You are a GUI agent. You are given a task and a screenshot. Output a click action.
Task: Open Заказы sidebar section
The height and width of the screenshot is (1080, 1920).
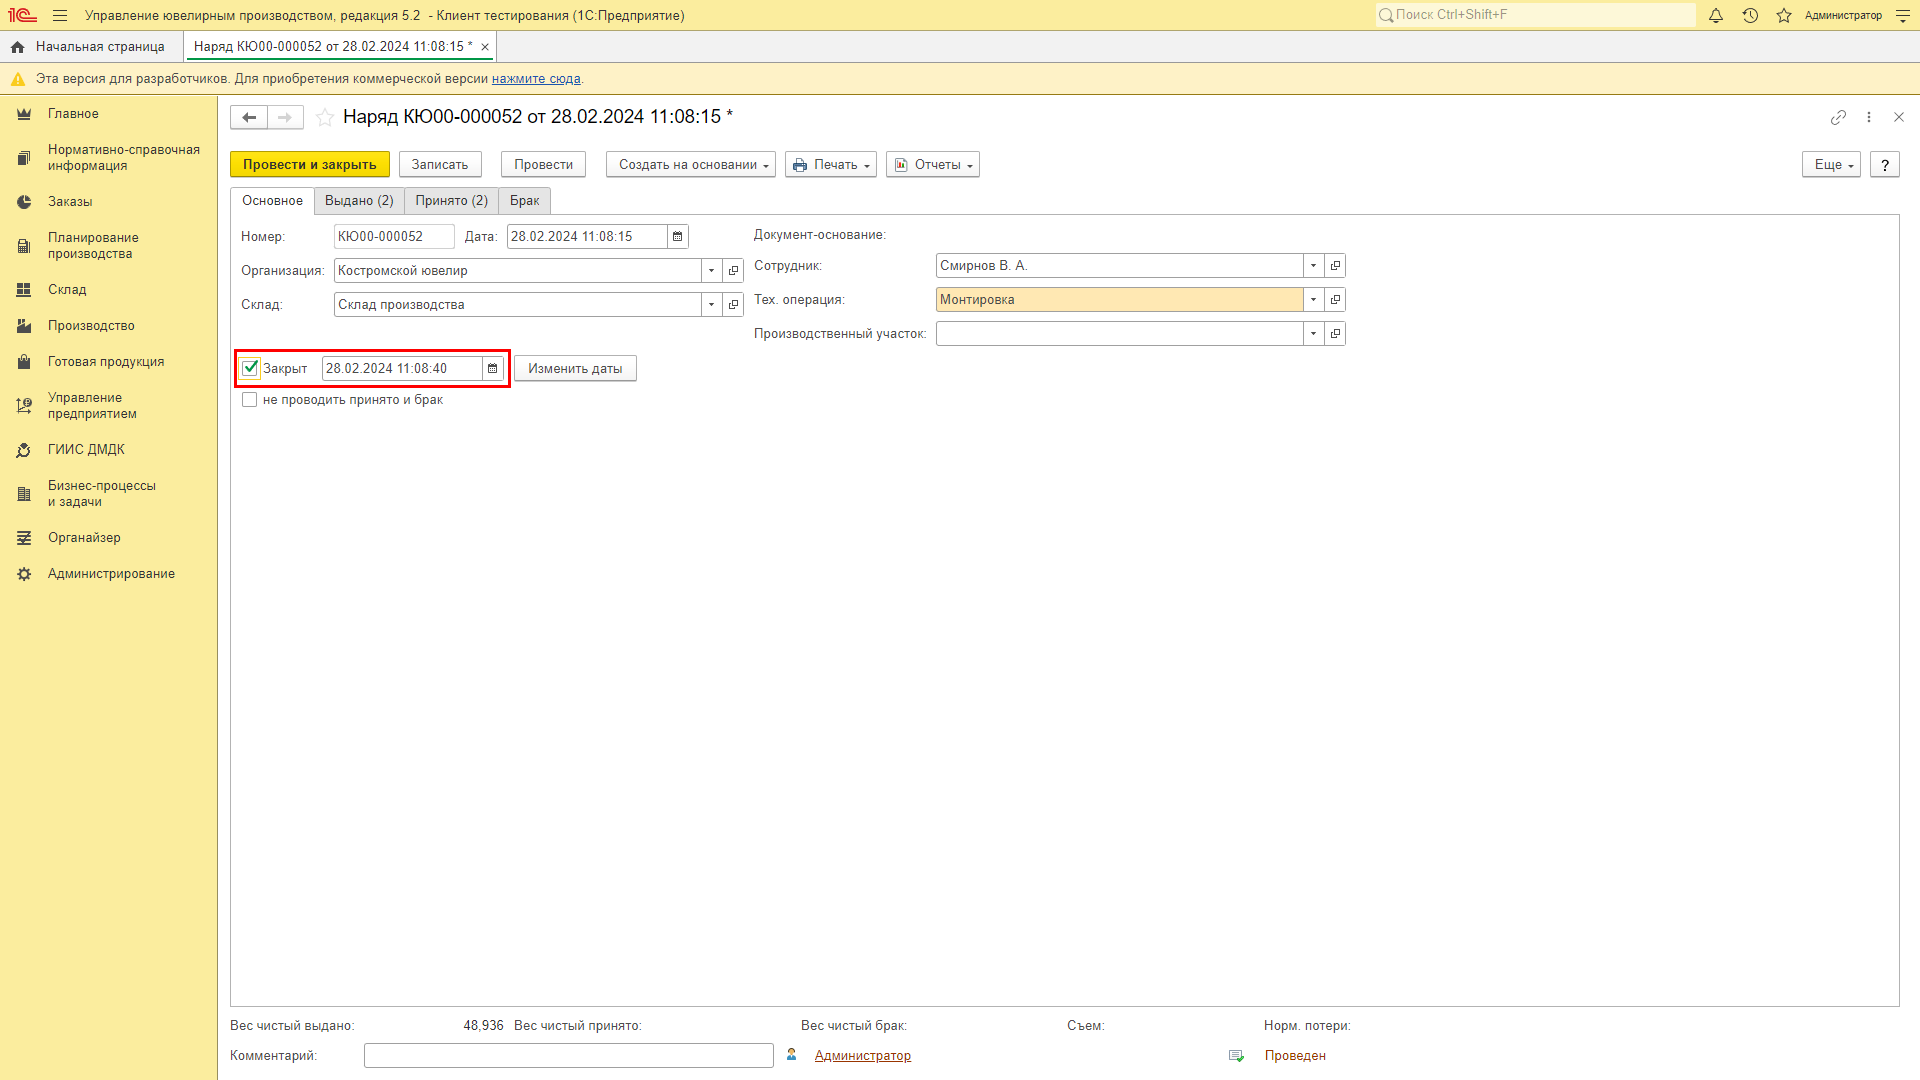point(70,202)
